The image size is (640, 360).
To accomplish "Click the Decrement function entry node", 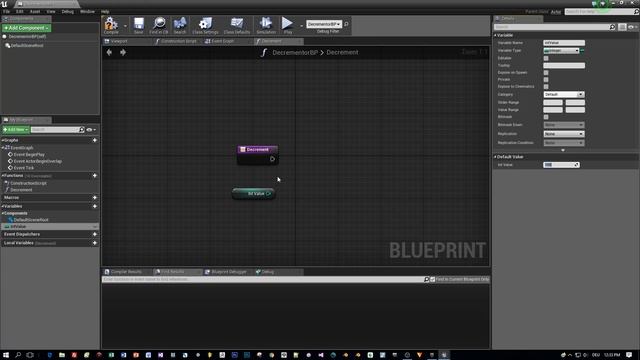I will [258, 155].
